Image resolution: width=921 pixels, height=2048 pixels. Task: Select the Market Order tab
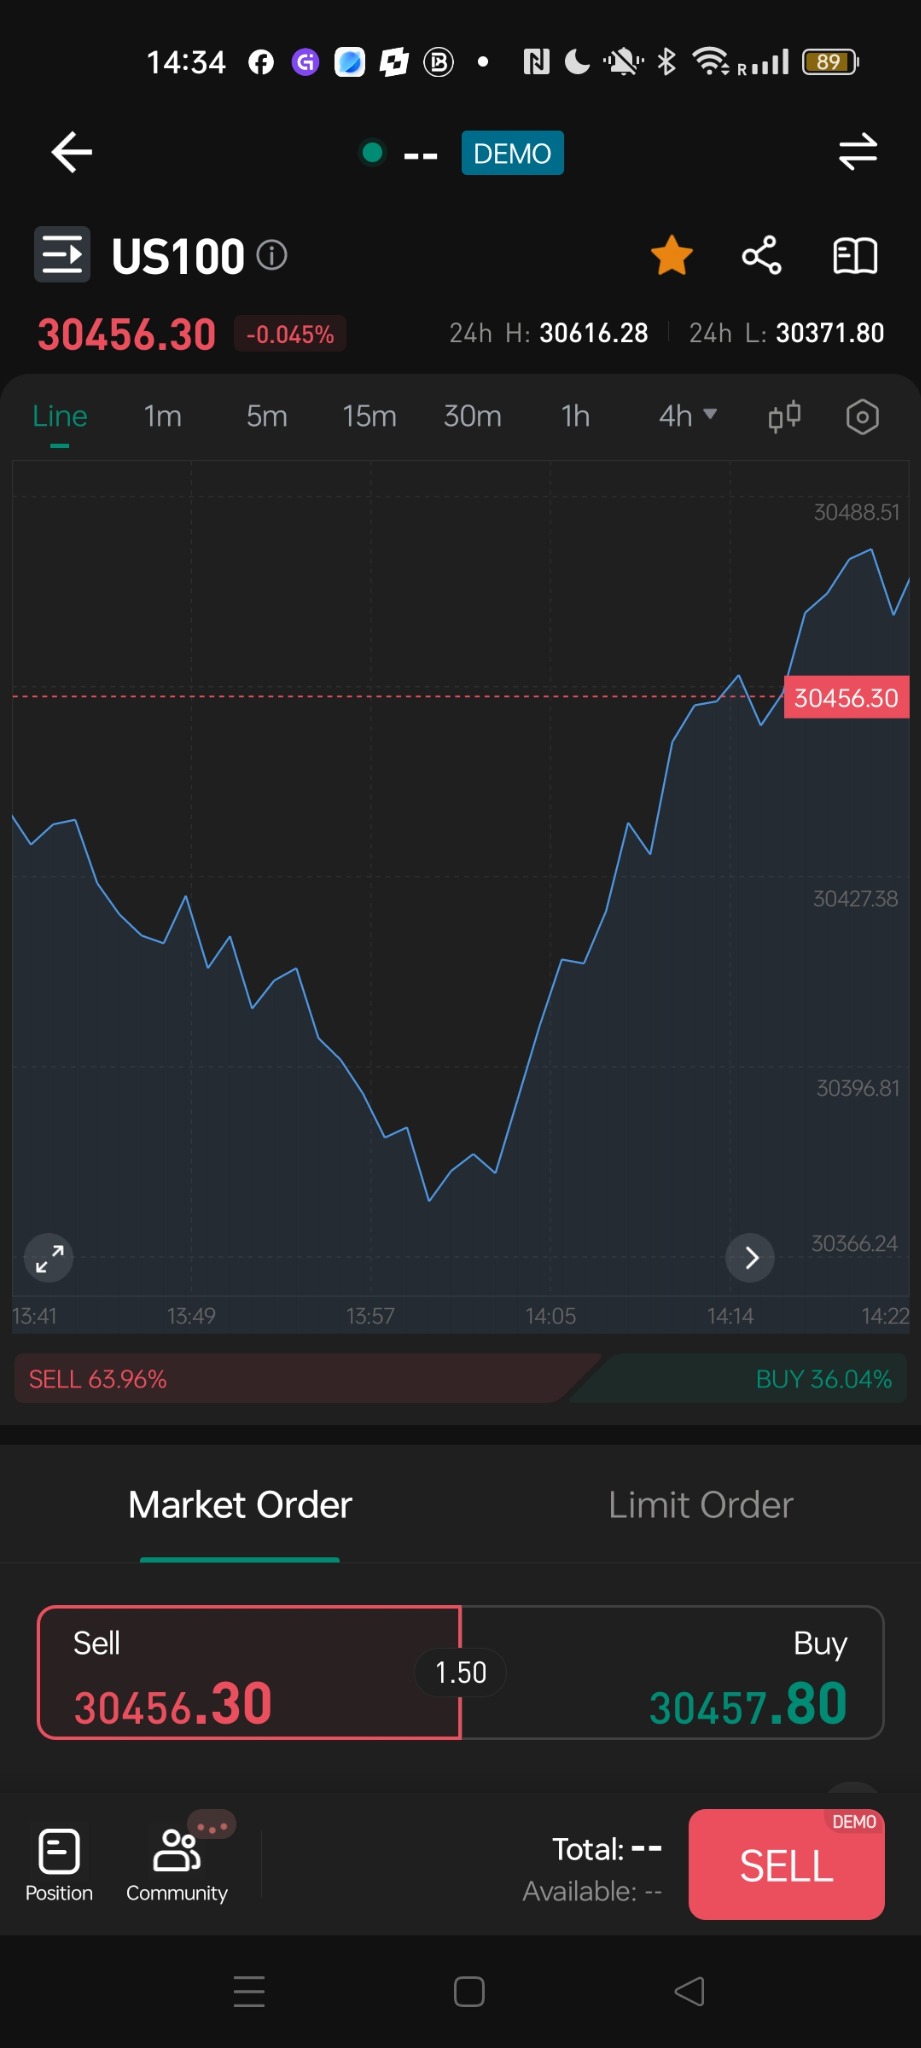point(240,1505)
